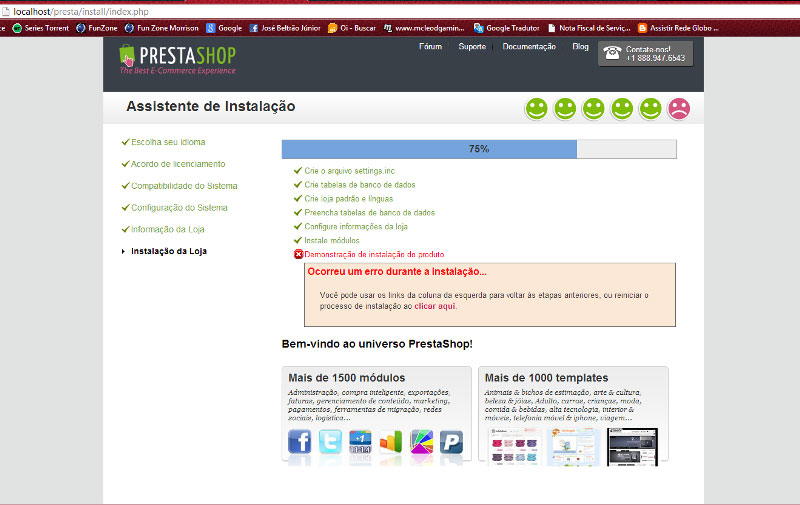Click 'Instale módulos' step text
The width and height of the screenshot is (800, 505).
(332, 240)
